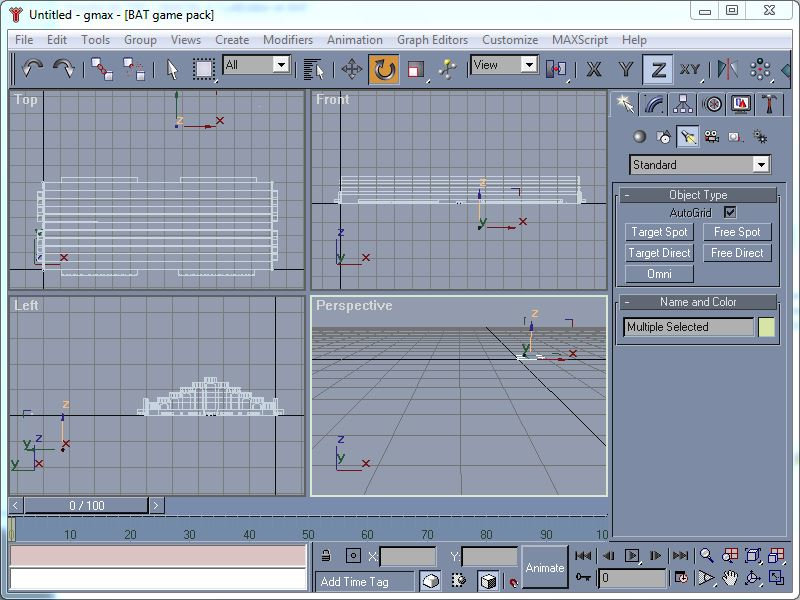Select the Pan hand viewport tool
The width and height of the screenshot is (800, 600).
(x=729, y=578)
